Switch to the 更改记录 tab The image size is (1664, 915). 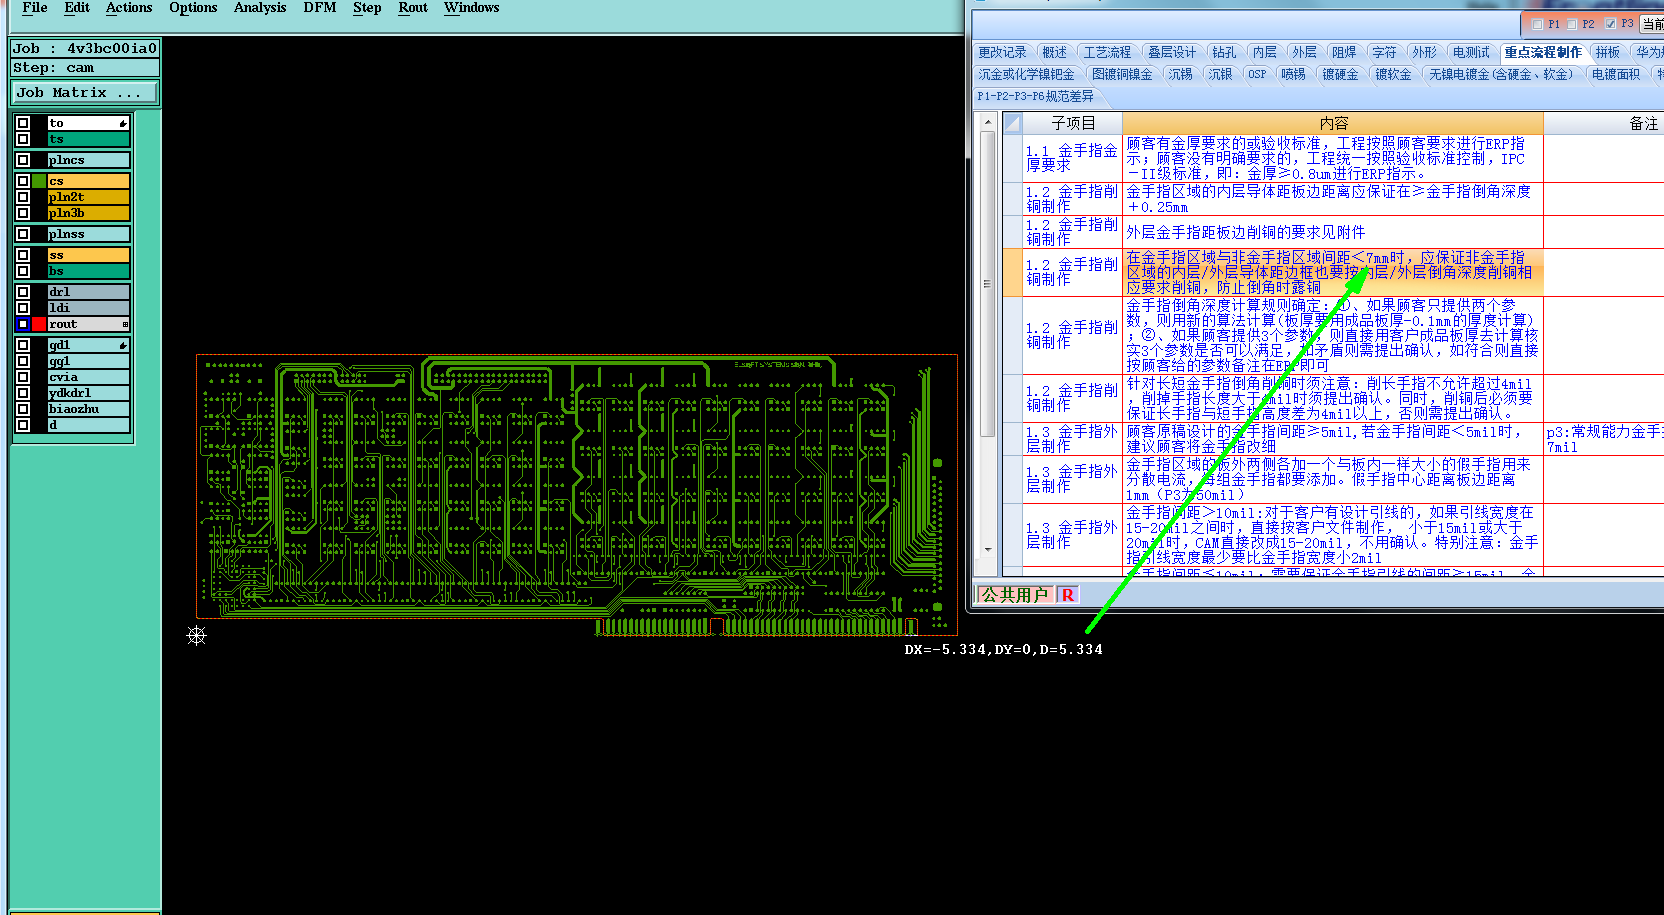click(1002, 52)
